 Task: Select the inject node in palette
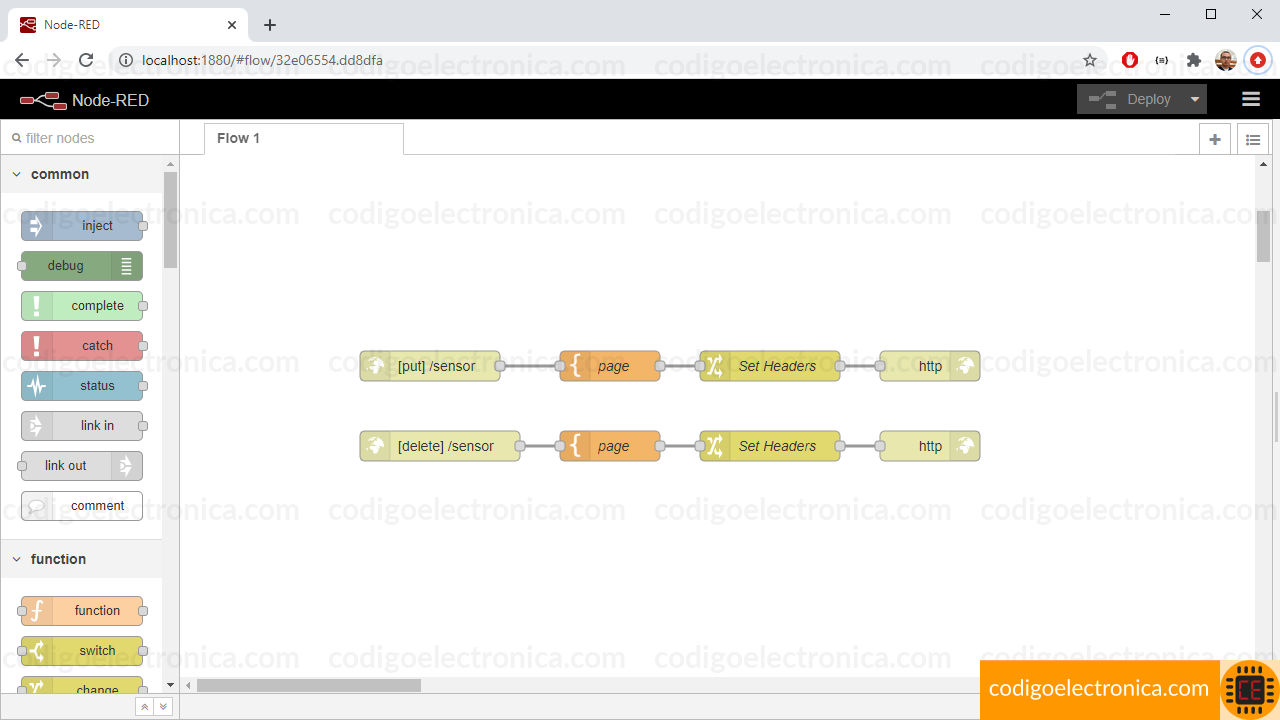point(82,226)
